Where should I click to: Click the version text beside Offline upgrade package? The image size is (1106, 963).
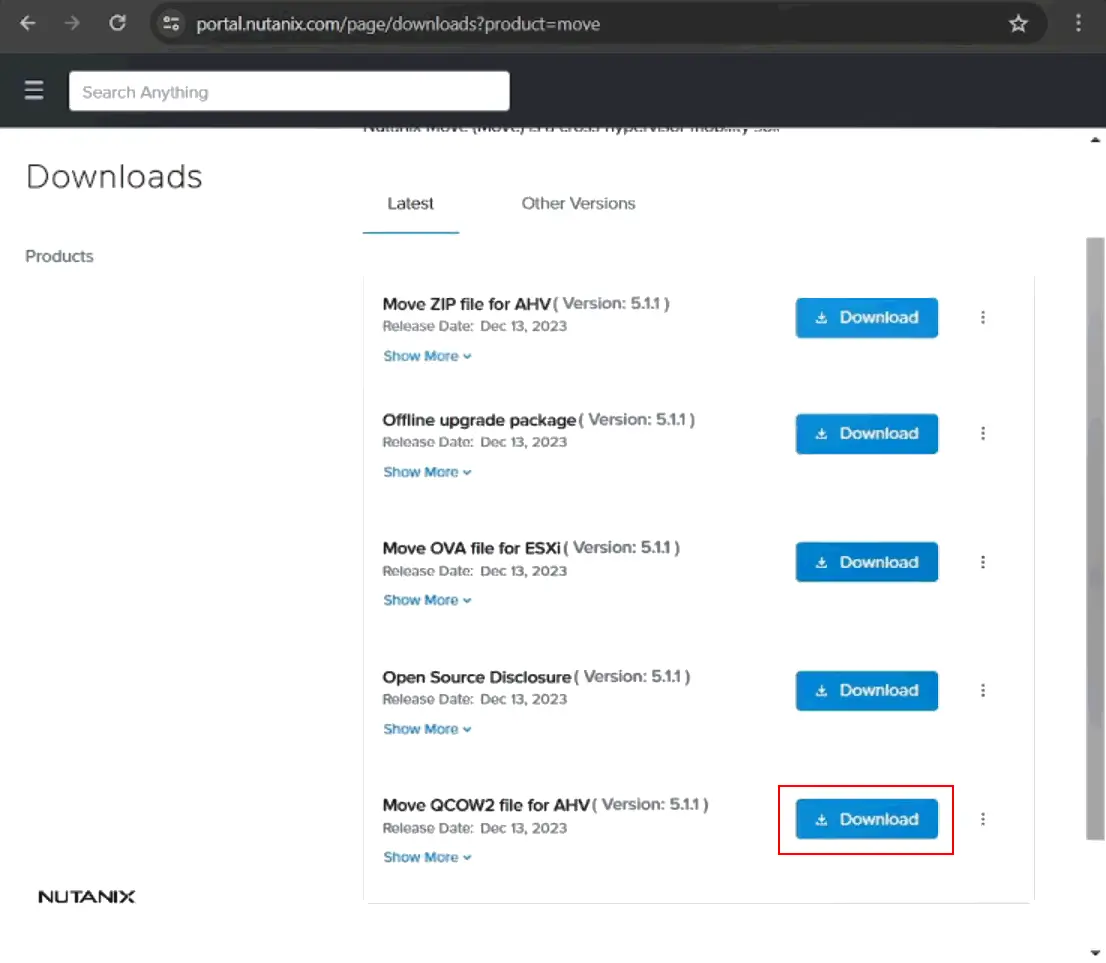637,419
